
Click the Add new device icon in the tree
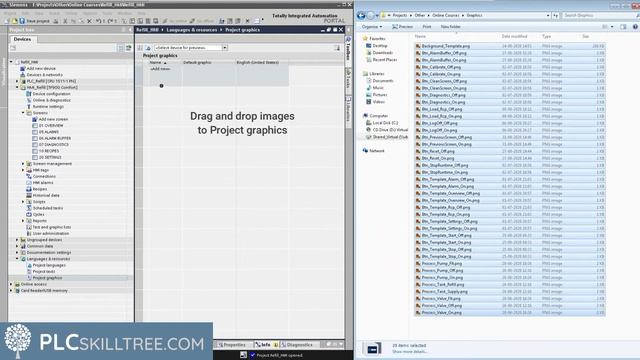point(23,69)
